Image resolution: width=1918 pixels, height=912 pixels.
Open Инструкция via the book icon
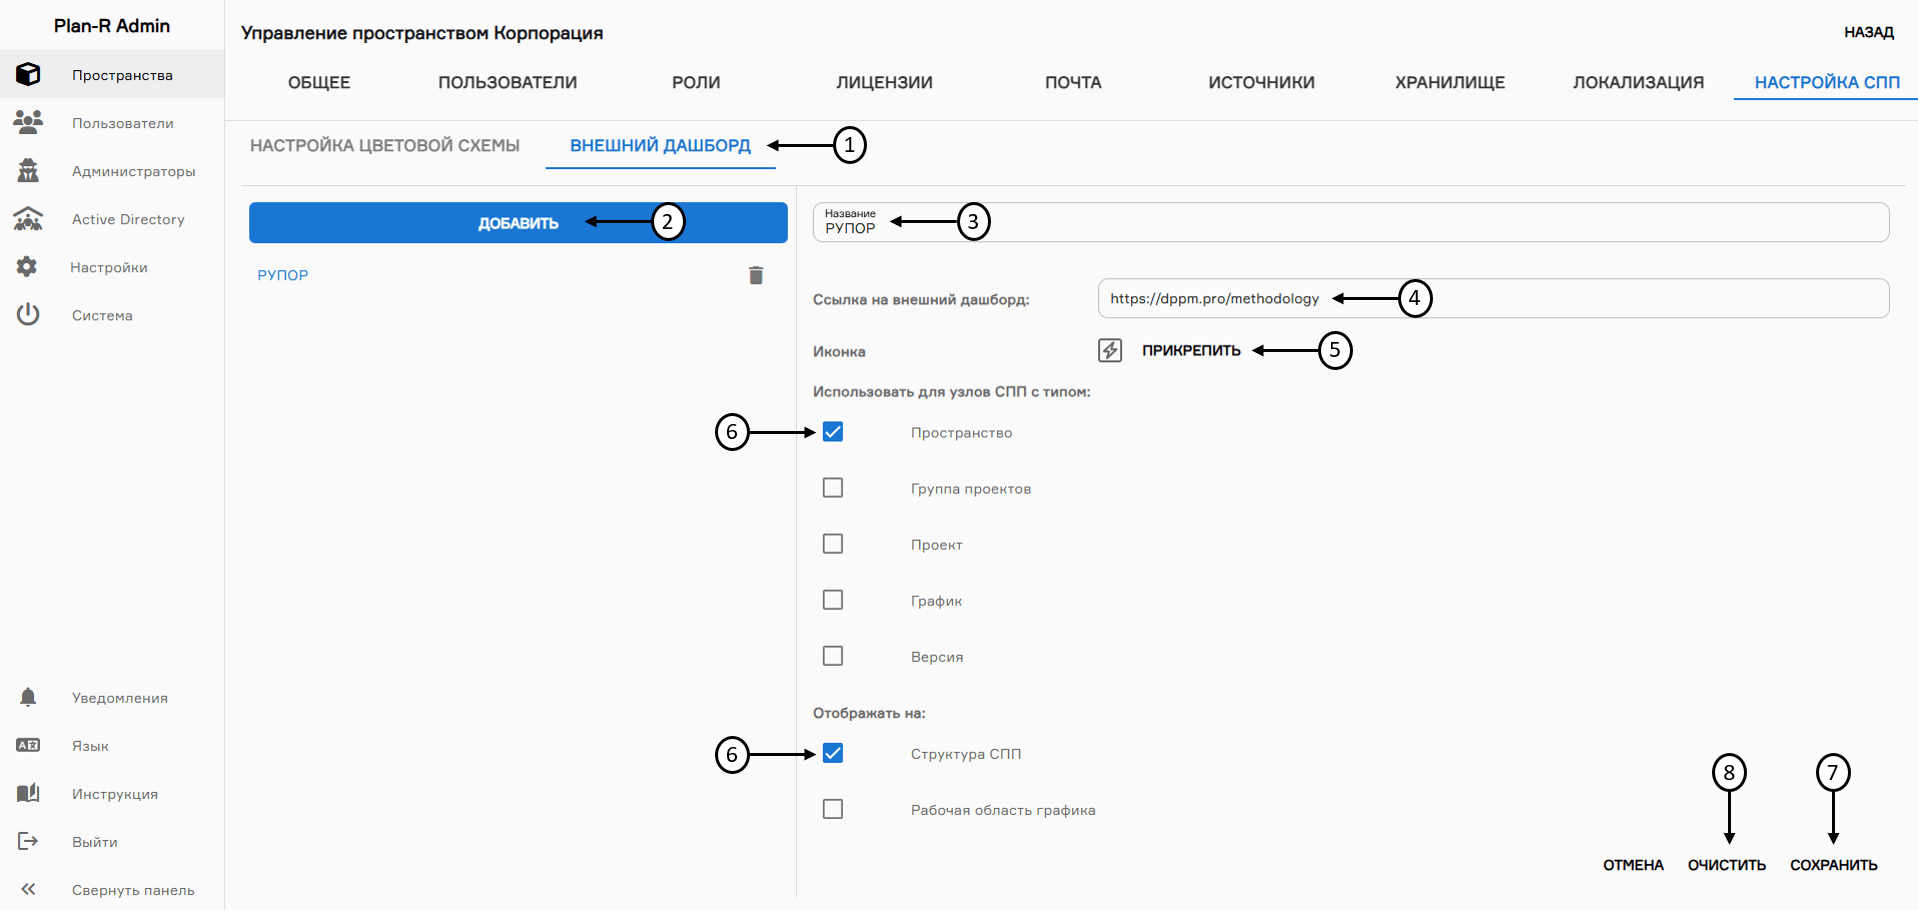28,793
